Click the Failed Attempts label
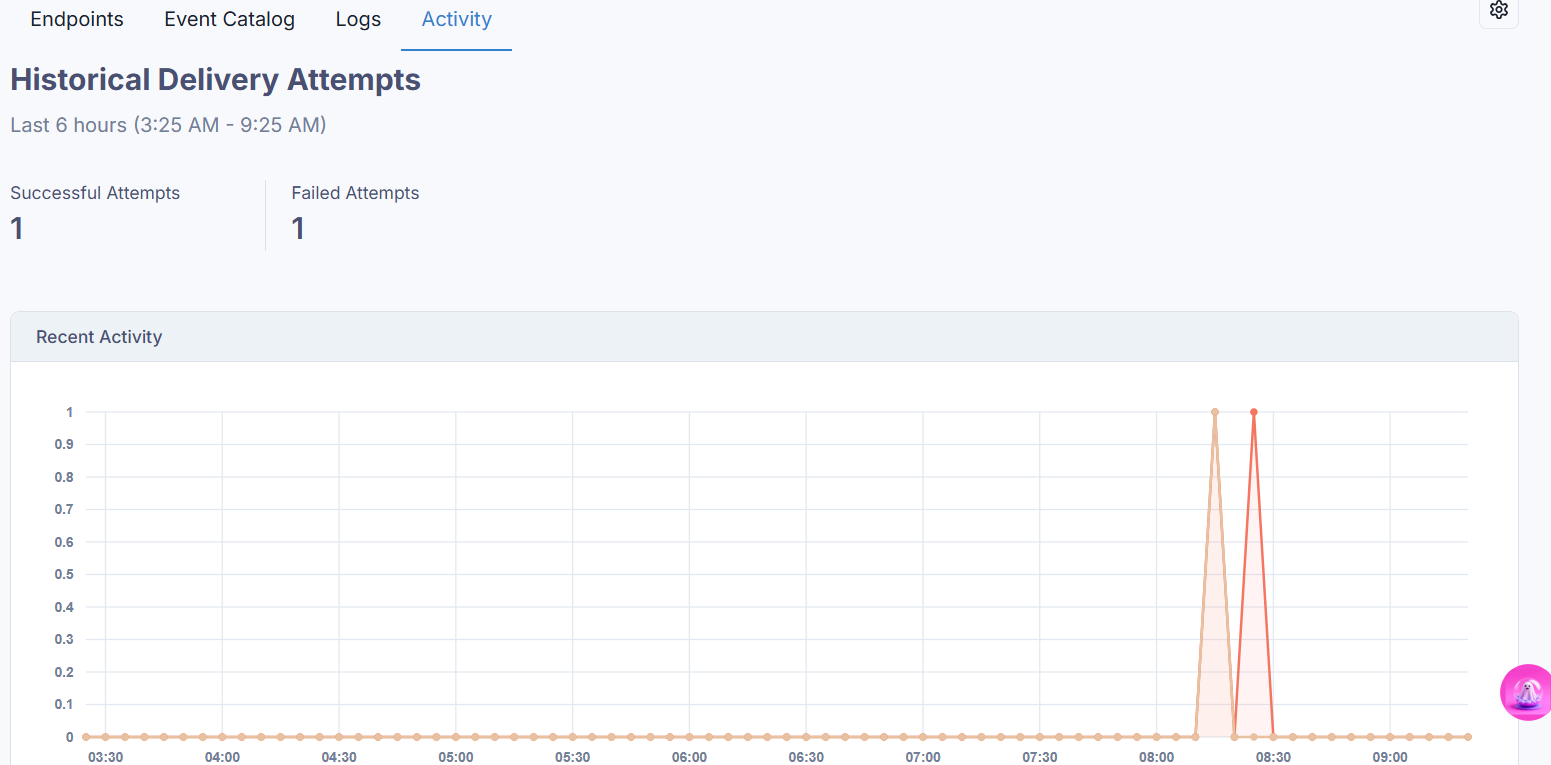This screenshot has height=765, width=1551. tap(355, 193)
